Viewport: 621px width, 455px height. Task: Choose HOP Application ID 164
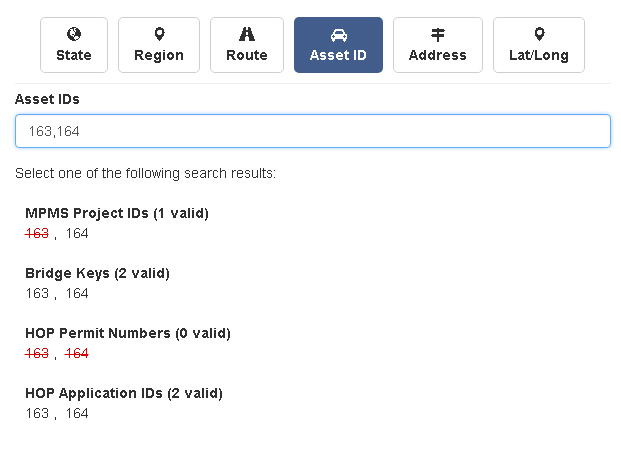coord(77,413)
